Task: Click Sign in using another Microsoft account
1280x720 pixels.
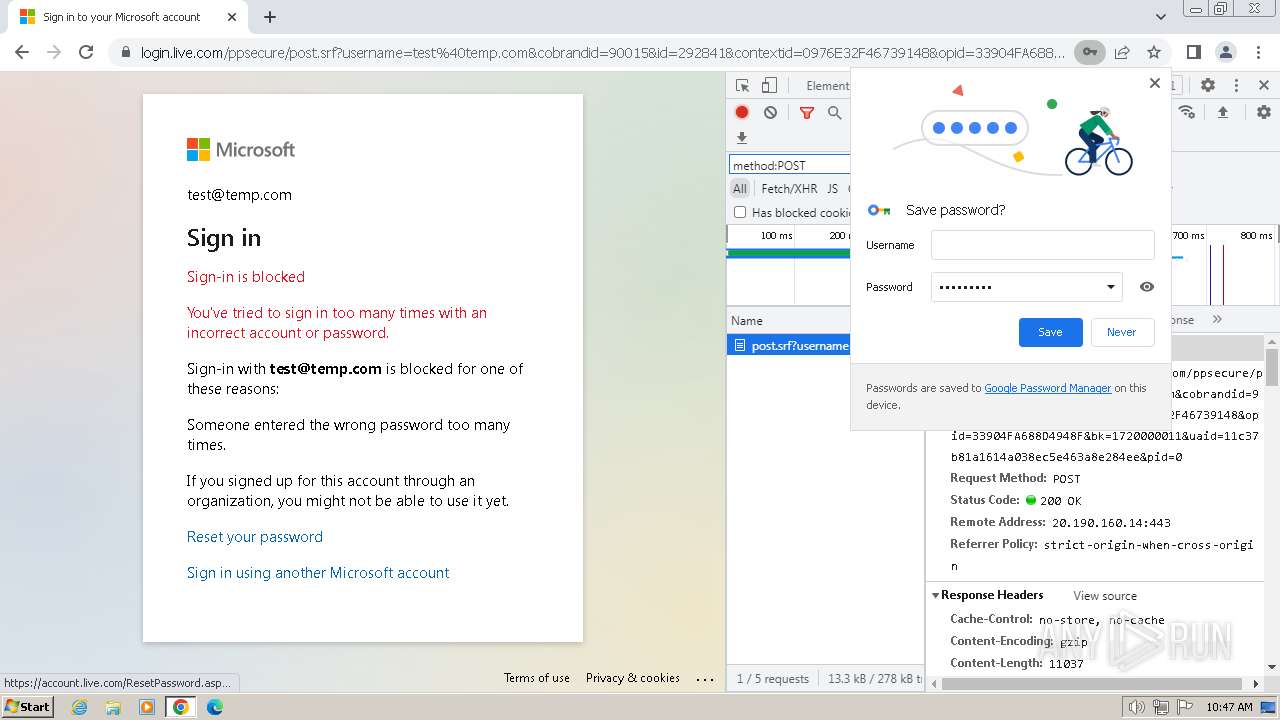Action: 318,573
